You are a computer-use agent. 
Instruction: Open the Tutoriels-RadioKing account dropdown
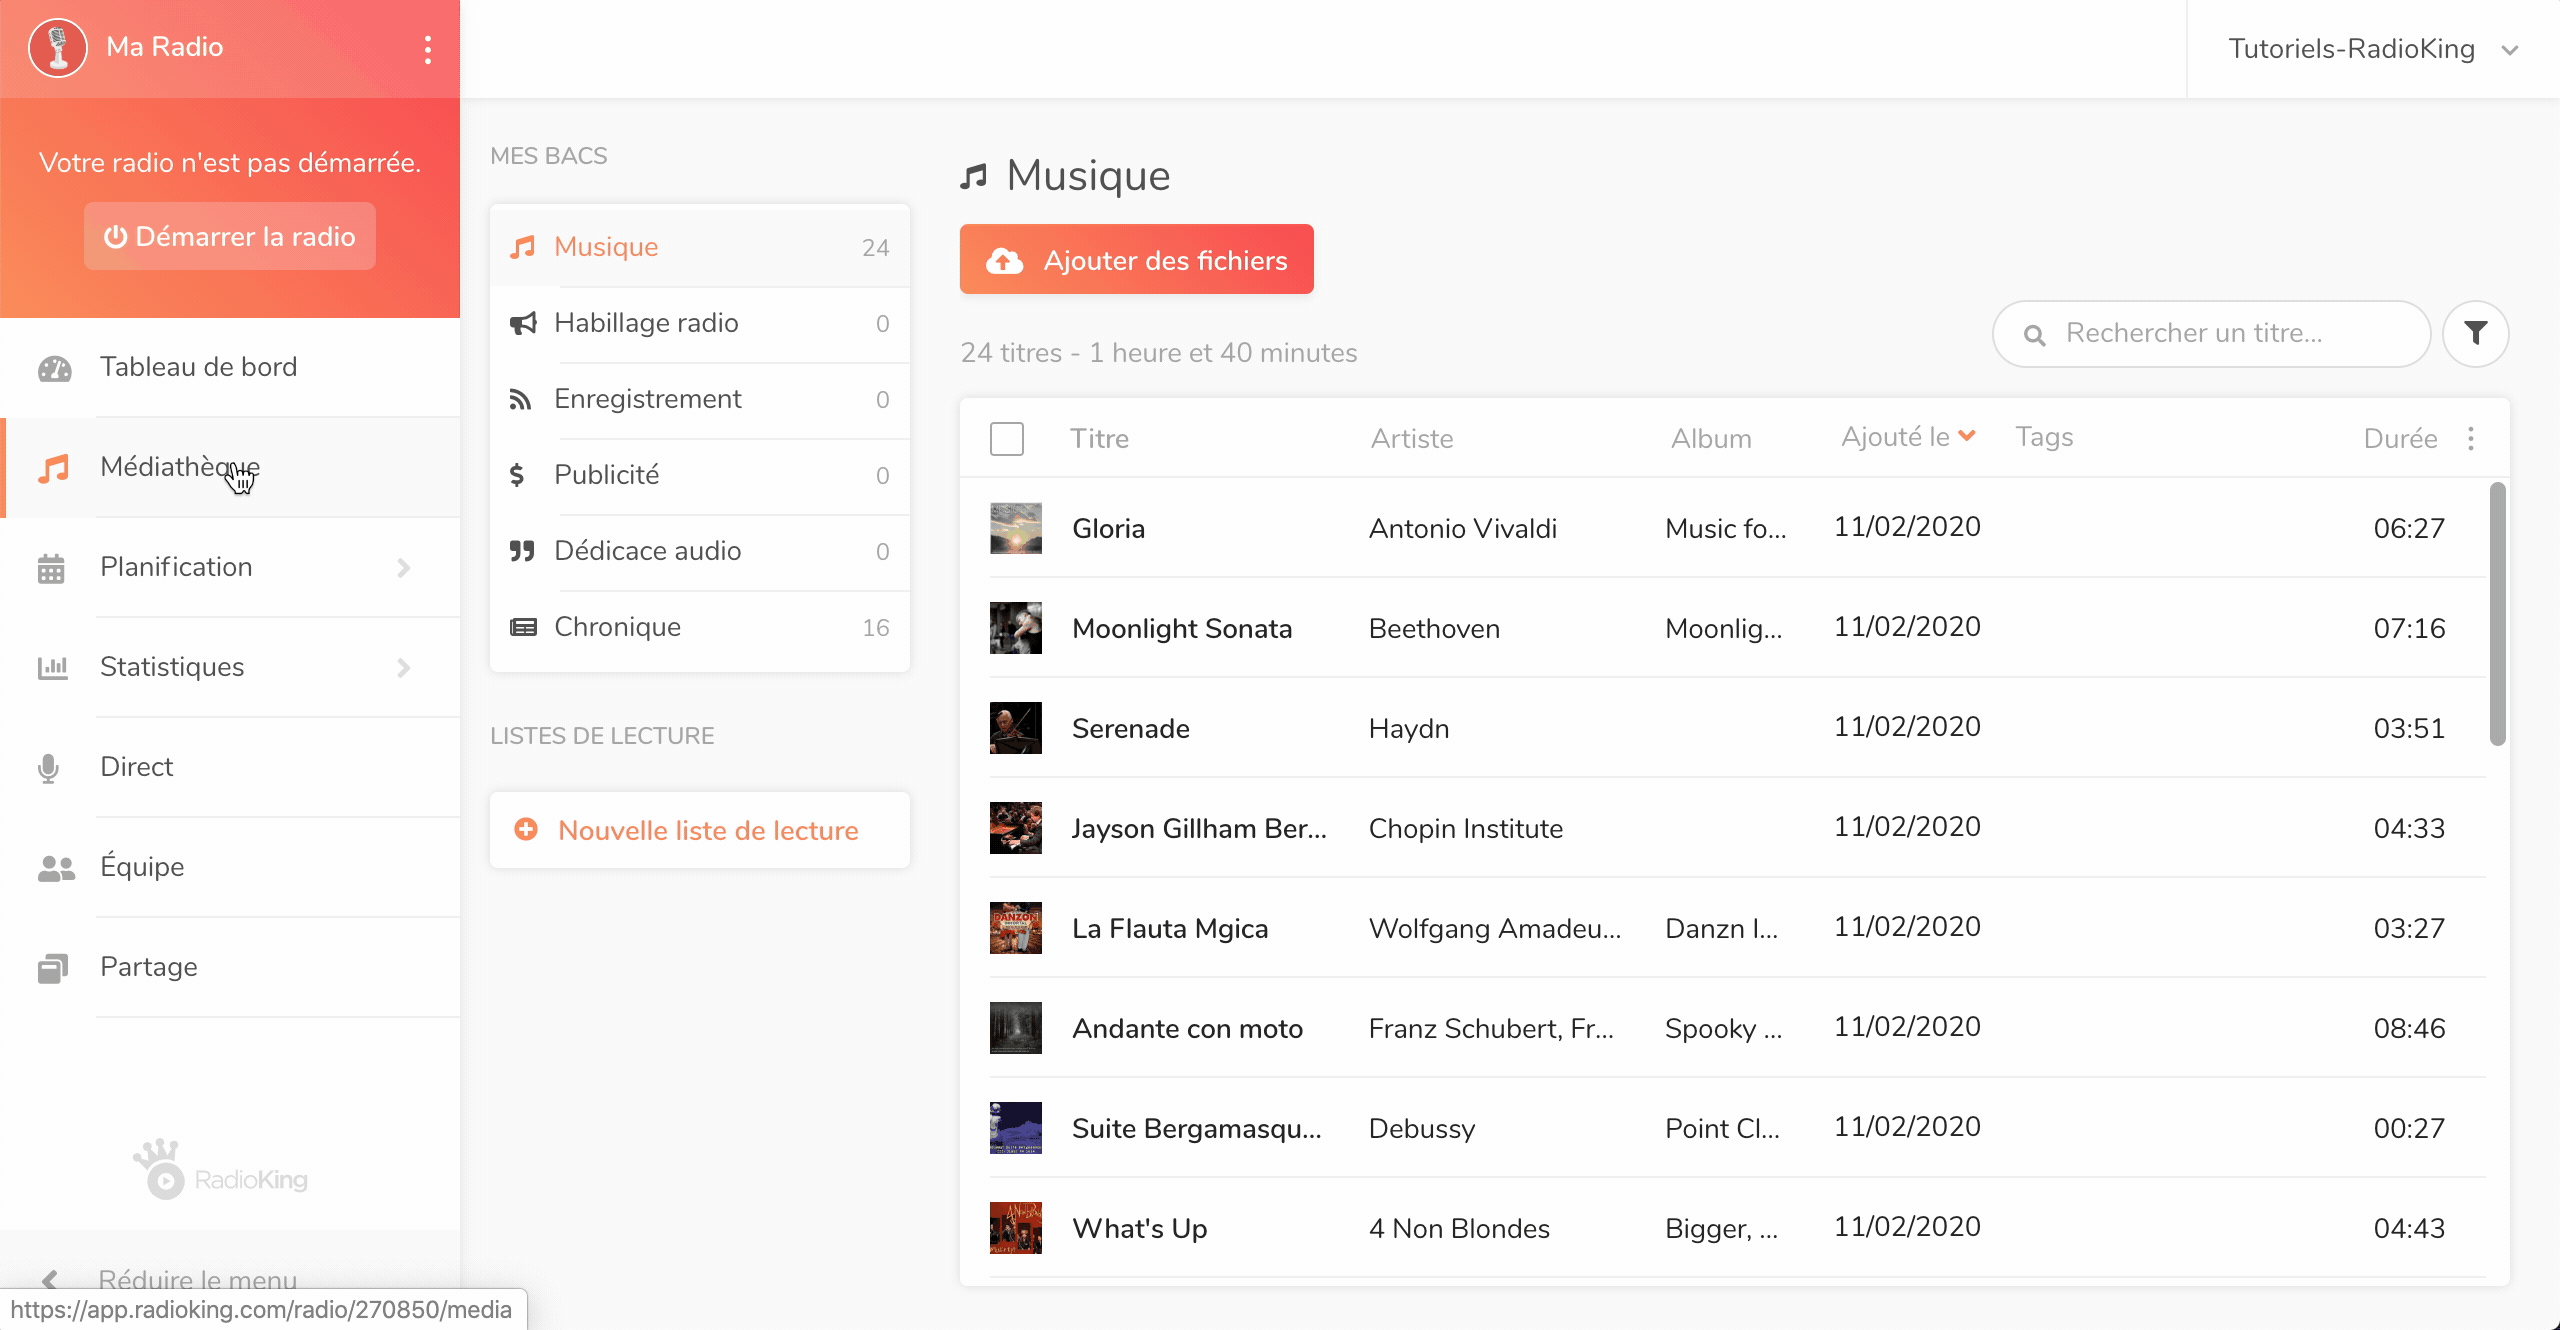tap(2373, 49)
